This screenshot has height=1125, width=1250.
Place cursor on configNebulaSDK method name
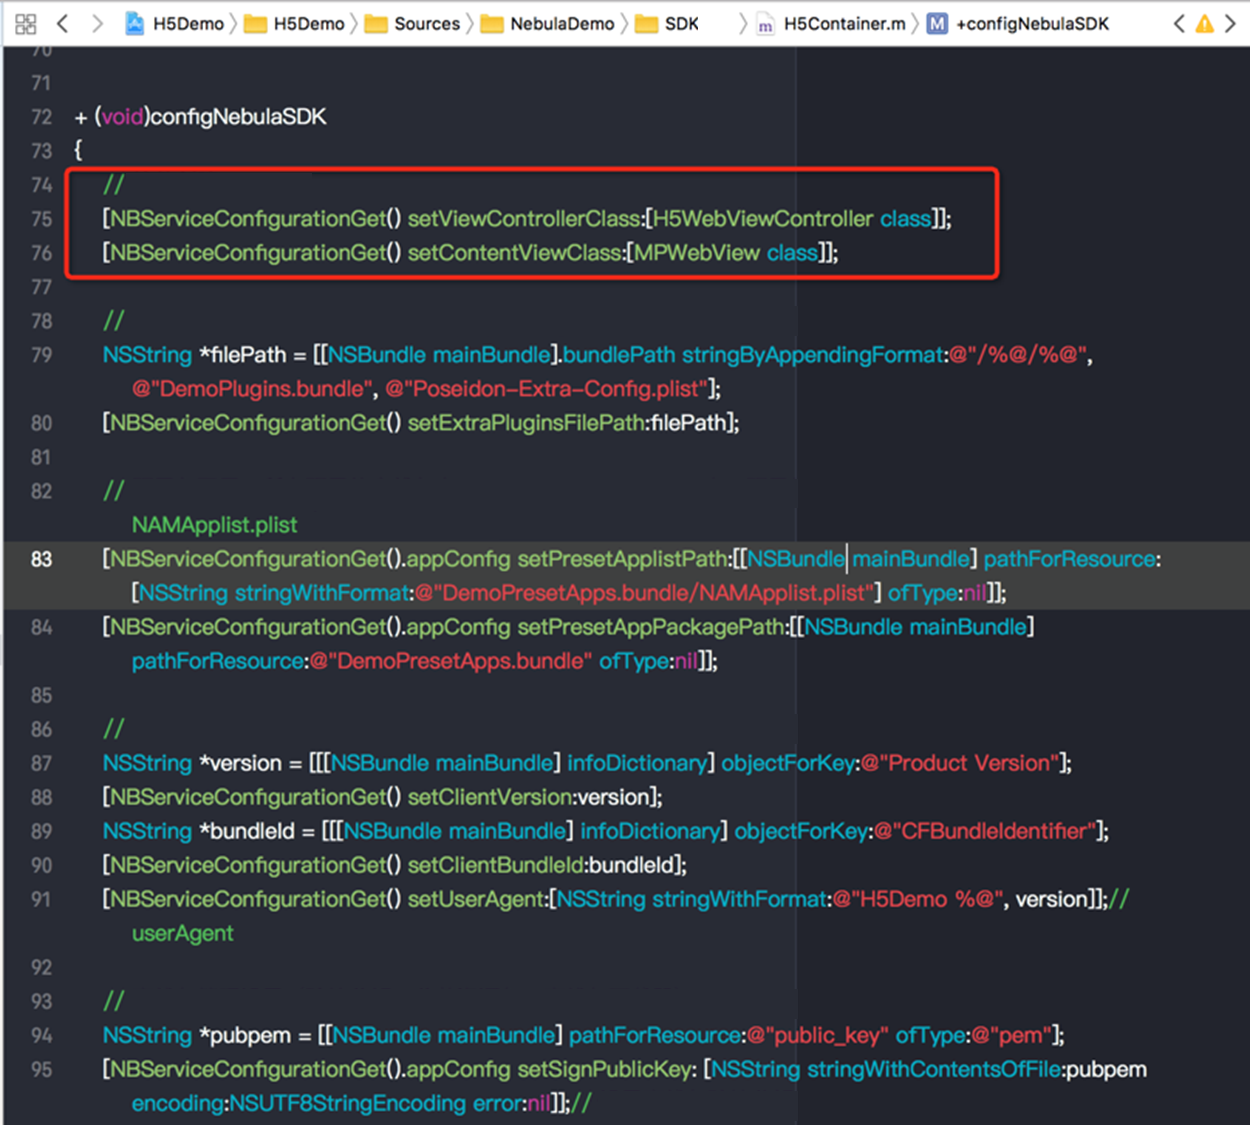tap(238, 117)
